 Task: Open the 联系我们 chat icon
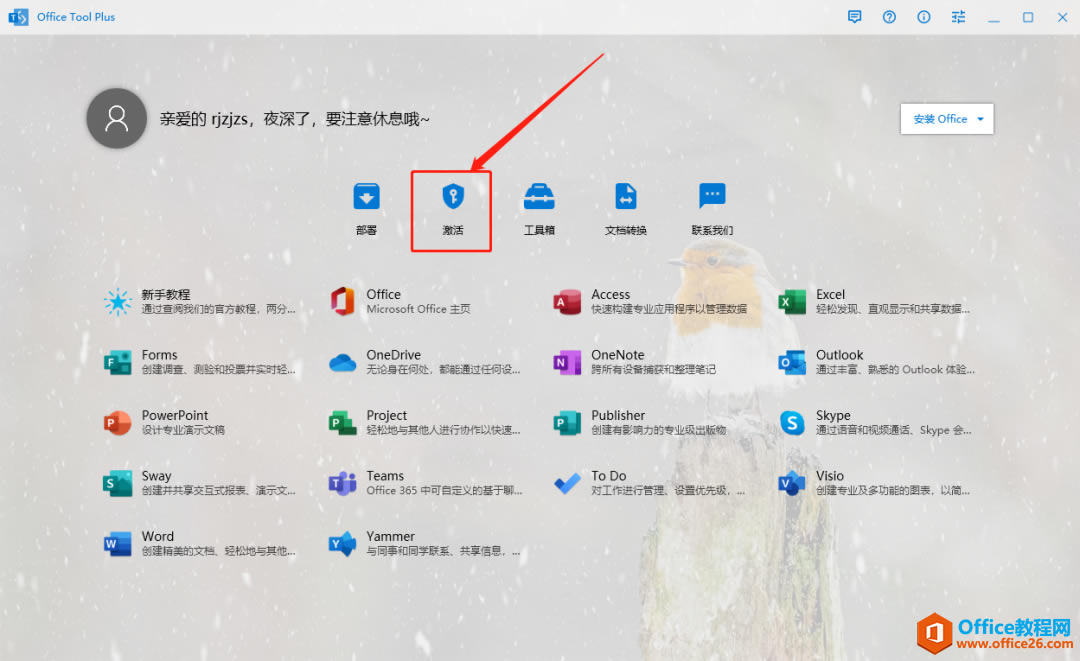pyautogui.click(x=712, y=196)
